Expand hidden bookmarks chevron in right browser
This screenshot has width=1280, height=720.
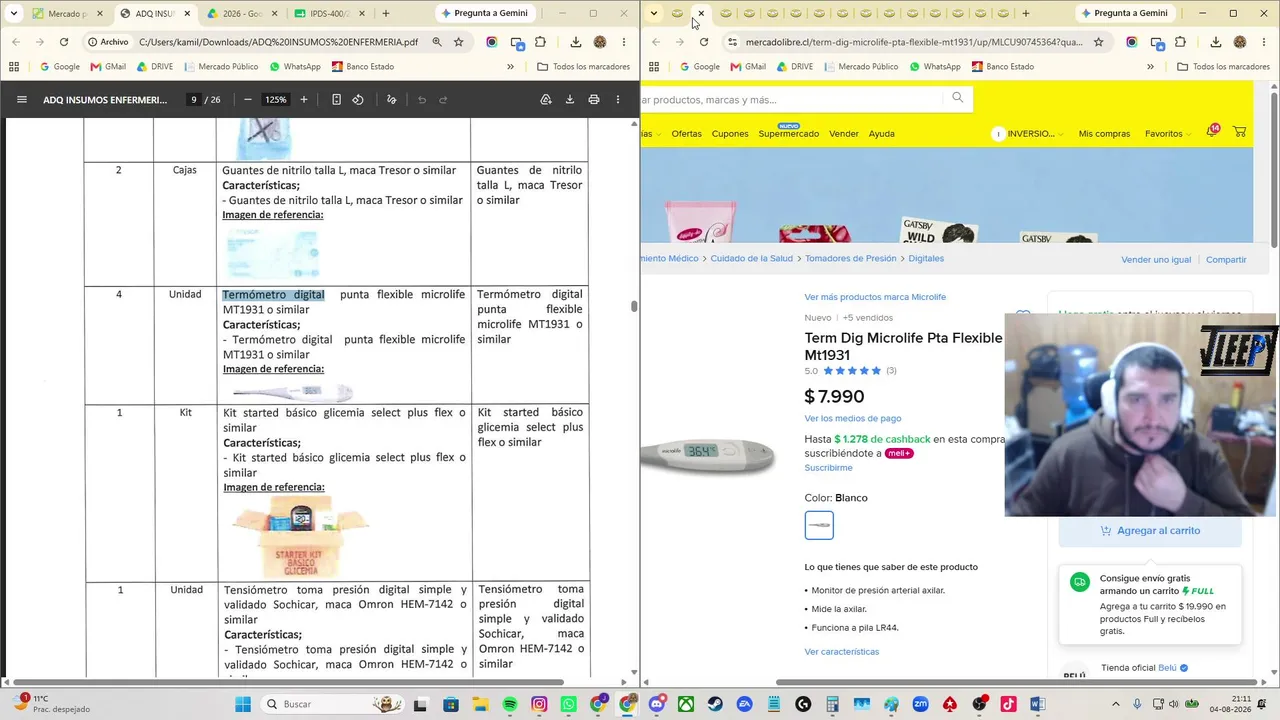(1150, 67)
